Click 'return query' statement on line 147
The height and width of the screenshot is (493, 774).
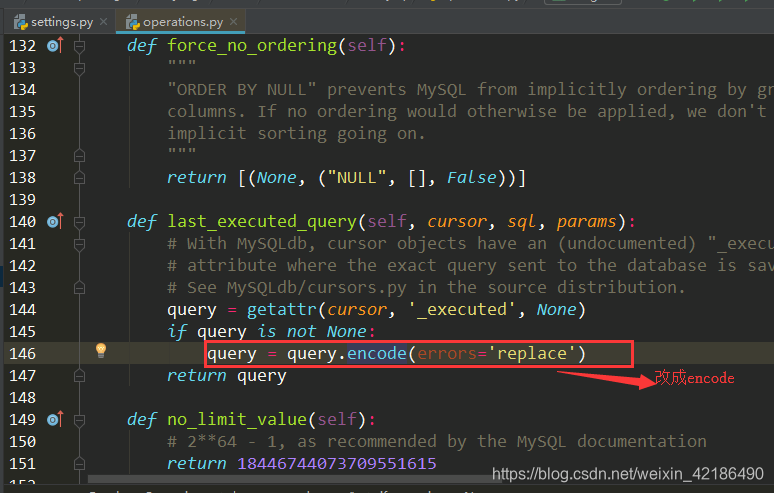point(227,376)
